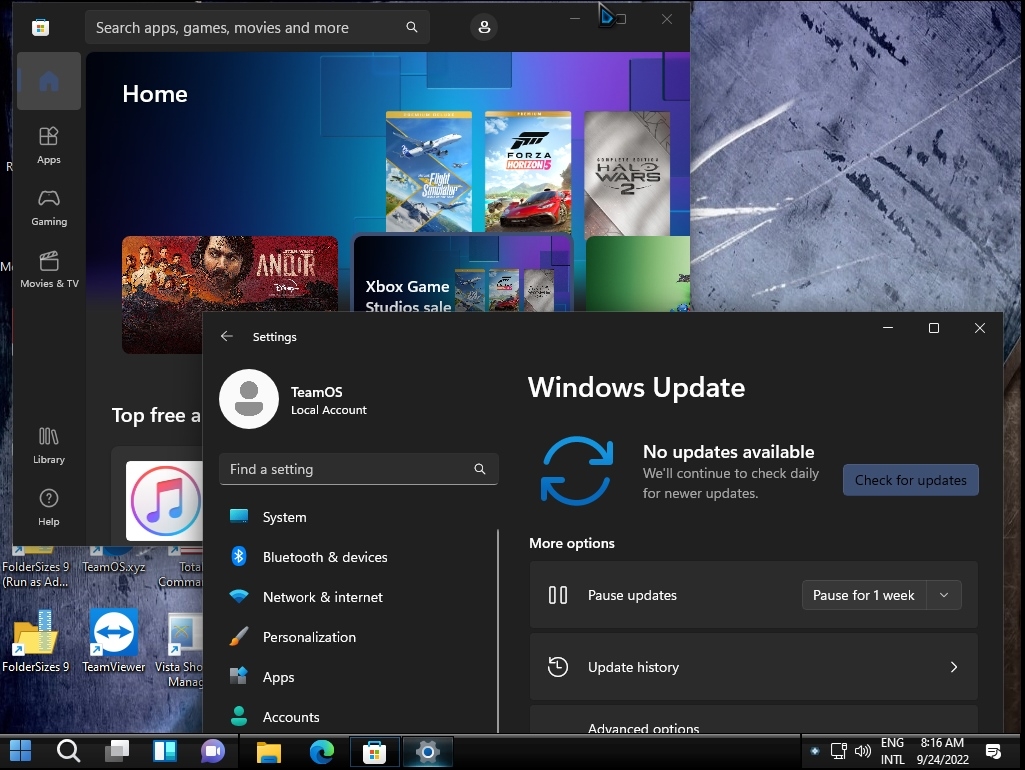Open Network & internet settings

(x=322, y=597)
